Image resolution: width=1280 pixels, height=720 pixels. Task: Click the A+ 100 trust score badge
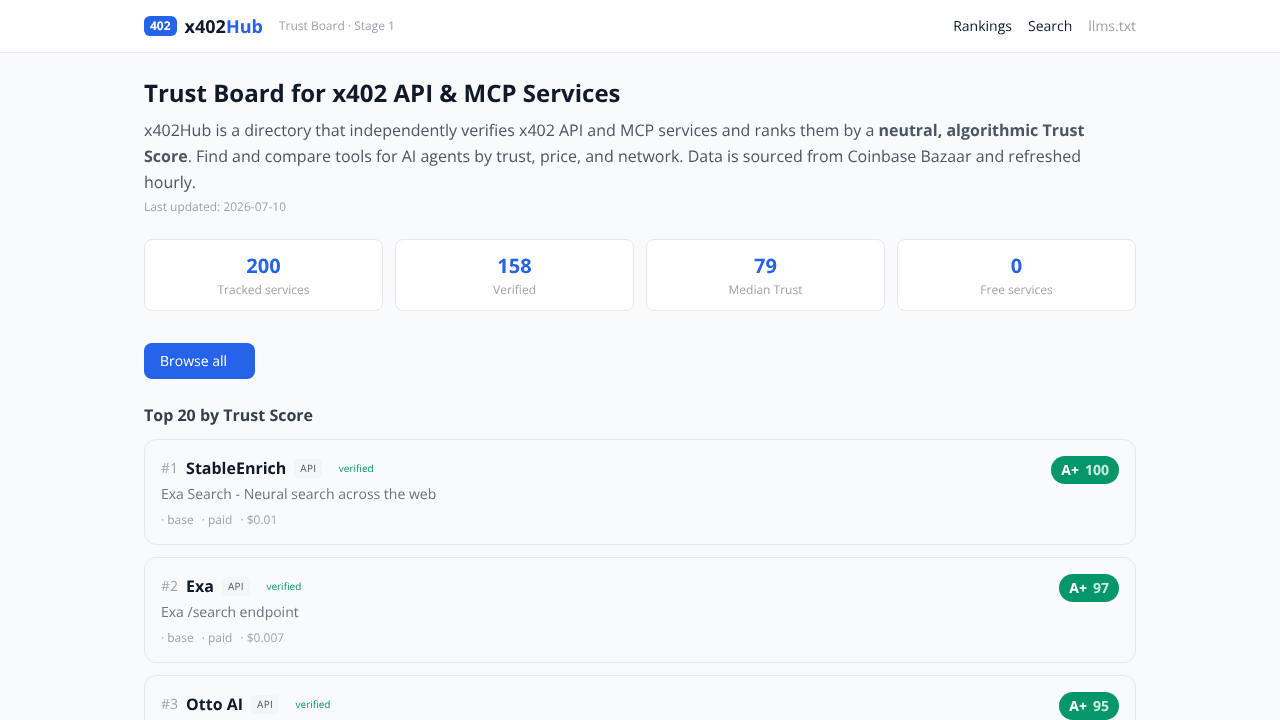pyautogui.click(x=1085, y=470)
